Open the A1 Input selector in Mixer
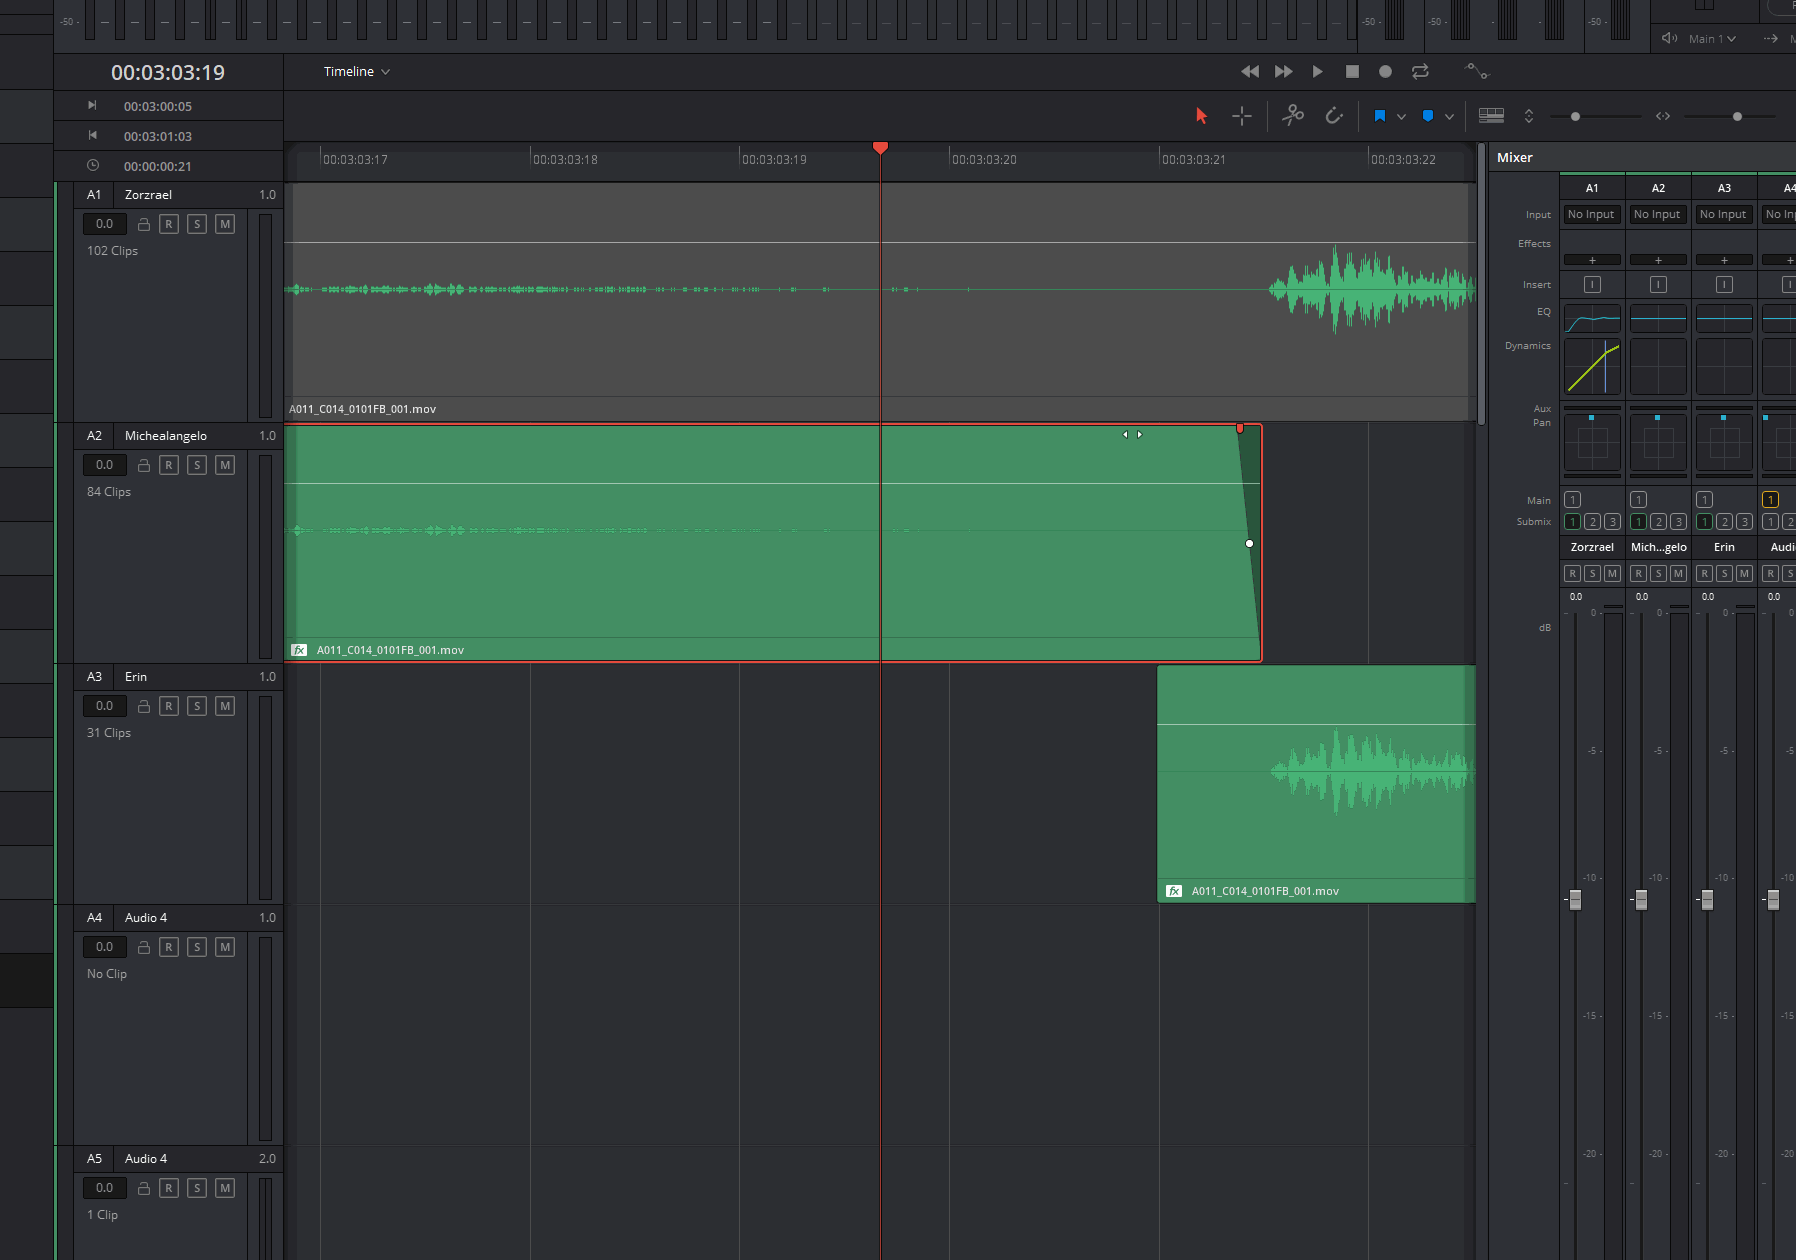The height and width of the screenshot is (1260, 1796). point(1591,215)
